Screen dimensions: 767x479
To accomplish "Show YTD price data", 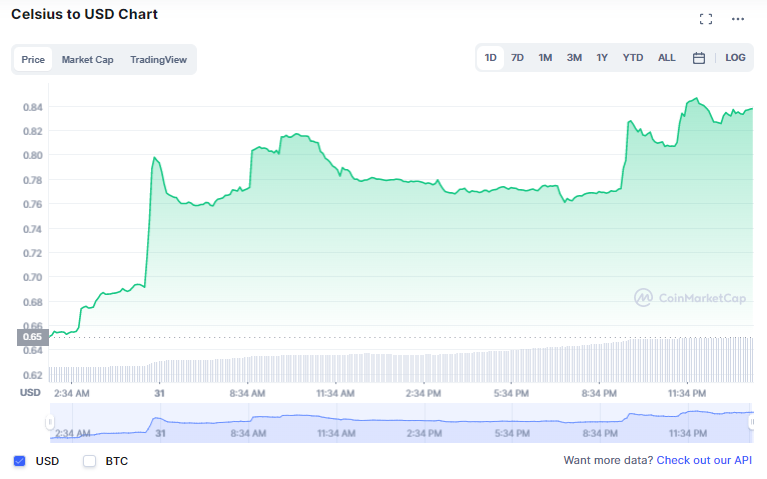I will pyautogui.click(x=632, y=58).
